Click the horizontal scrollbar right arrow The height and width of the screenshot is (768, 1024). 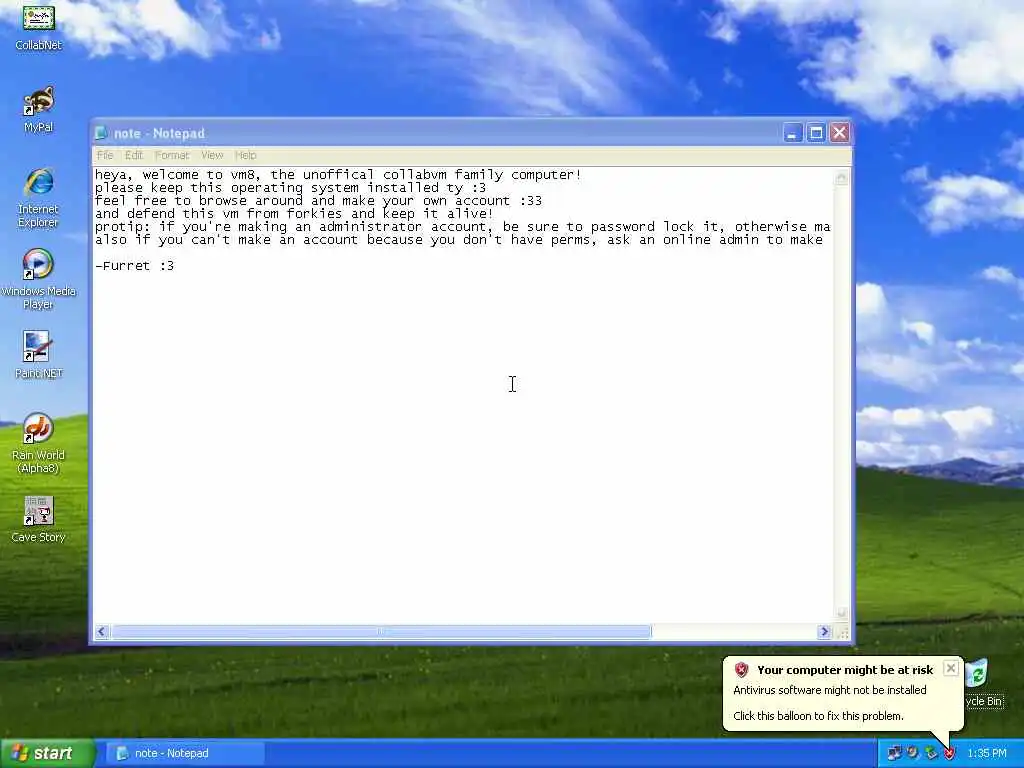click(824, 632)
